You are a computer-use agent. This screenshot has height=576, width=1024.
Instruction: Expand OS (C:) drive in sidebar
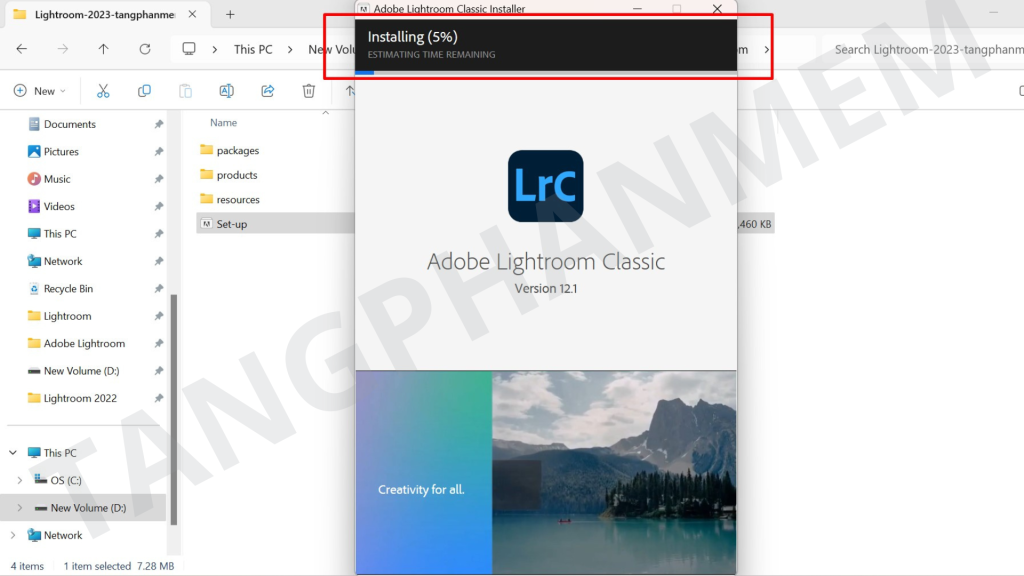[20, 480]
